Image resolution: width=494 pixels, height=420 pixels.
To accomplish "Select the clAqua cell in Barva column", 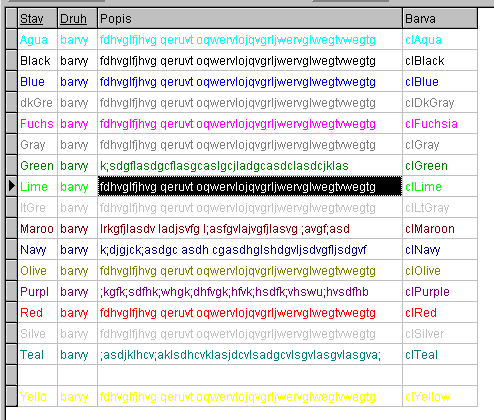I will [440, 40].
